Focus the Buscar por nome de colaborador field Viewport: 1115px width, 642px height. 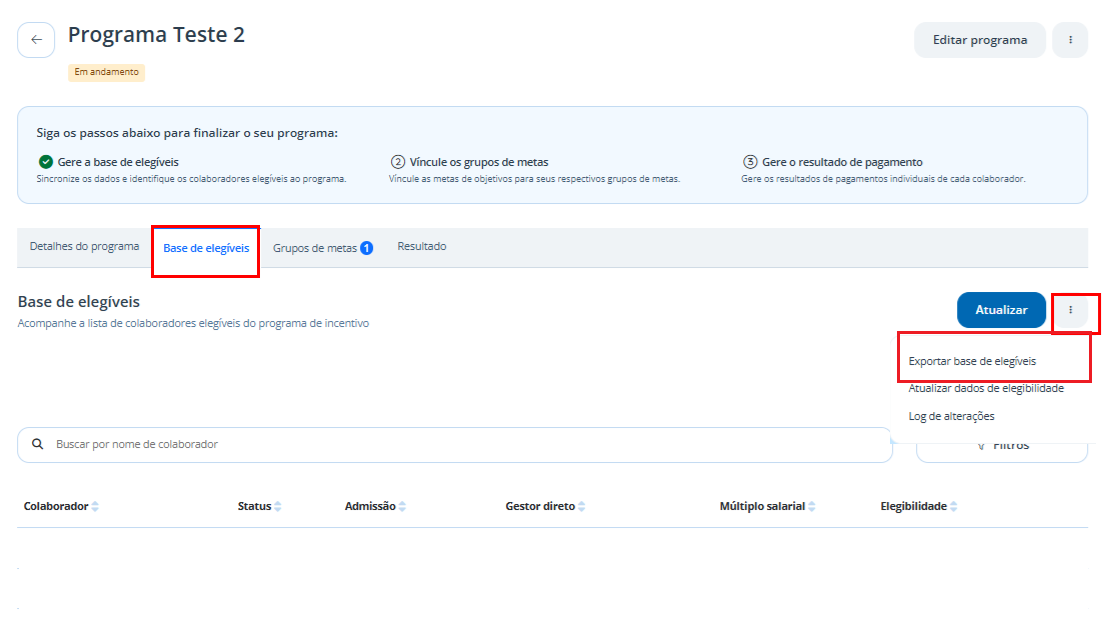coord(455,444)
